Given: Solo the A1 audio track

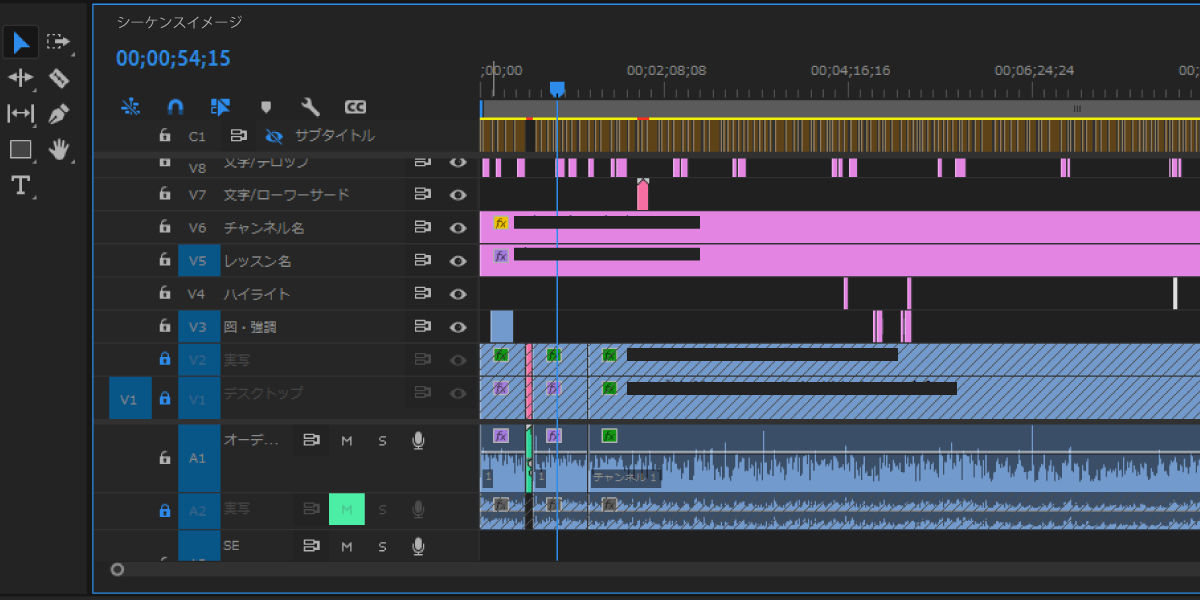Looking at the screenshot, I should [382, 441].
